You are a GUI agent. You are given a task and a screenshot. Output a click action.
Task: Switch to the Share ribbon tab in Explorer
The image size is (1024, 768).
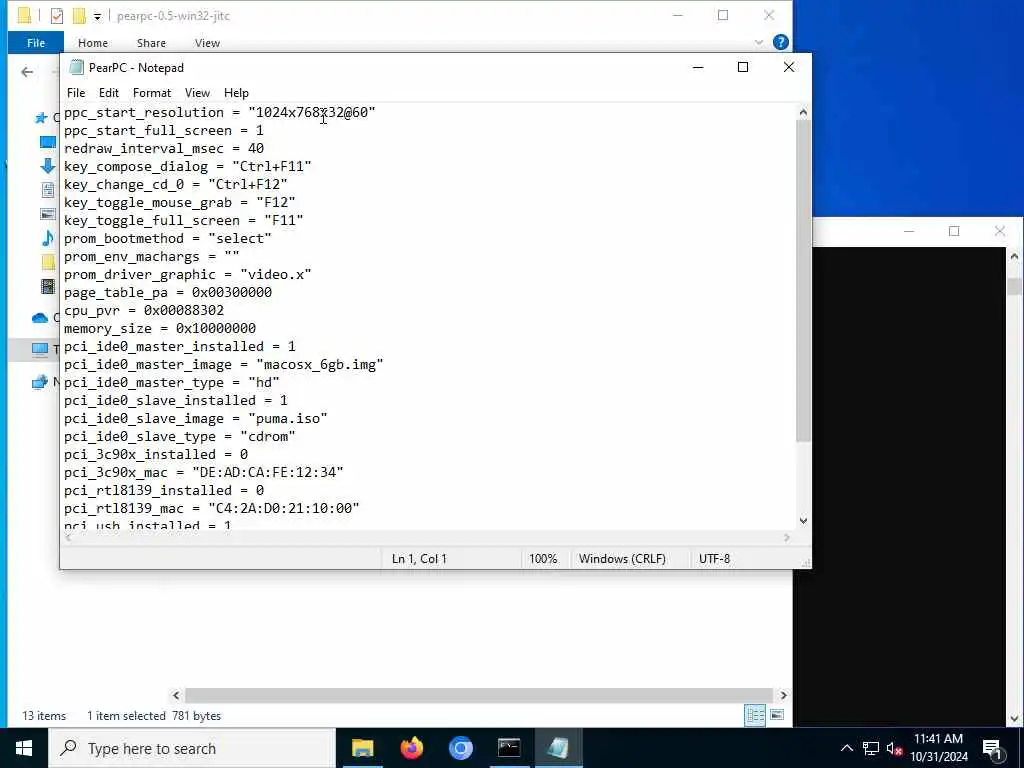click(151, 42)
